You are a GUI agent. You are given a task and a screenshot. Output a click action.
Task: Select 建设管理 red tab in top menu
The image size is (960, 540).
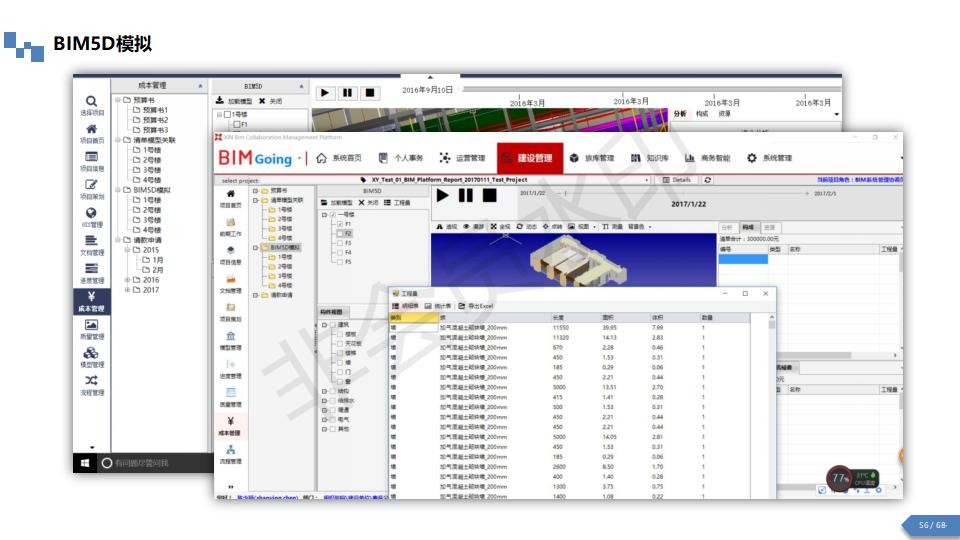tap(529, 158)
